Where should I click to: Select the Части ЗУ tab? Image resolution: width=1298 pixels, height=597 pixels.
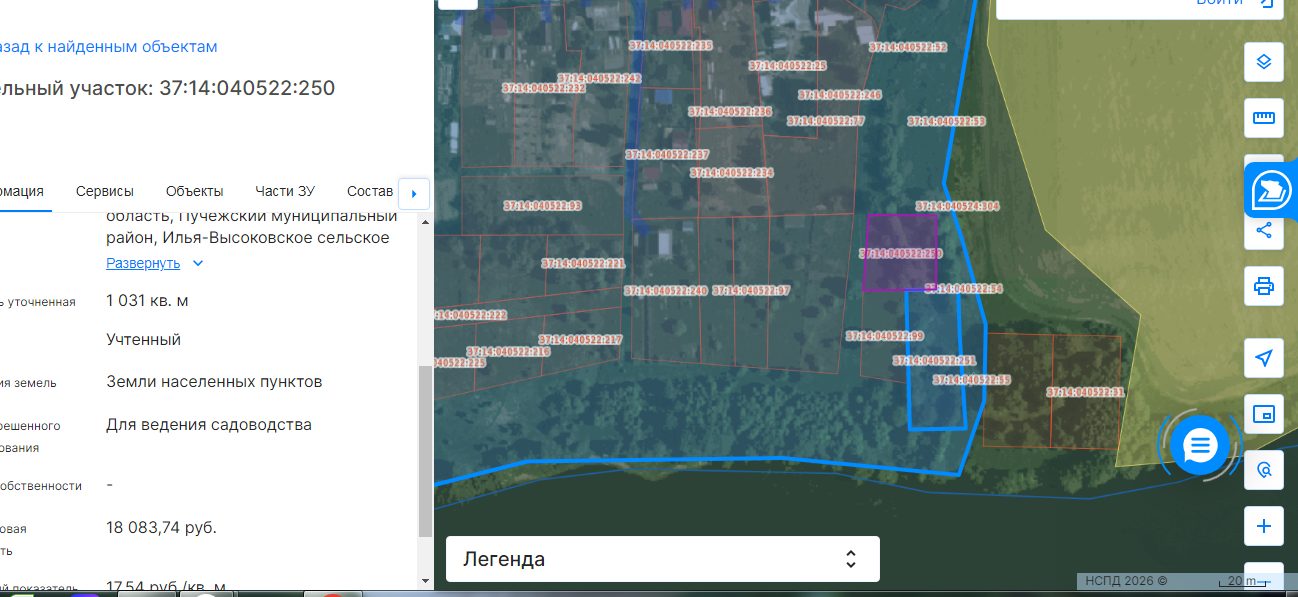(x=285, y=191)
